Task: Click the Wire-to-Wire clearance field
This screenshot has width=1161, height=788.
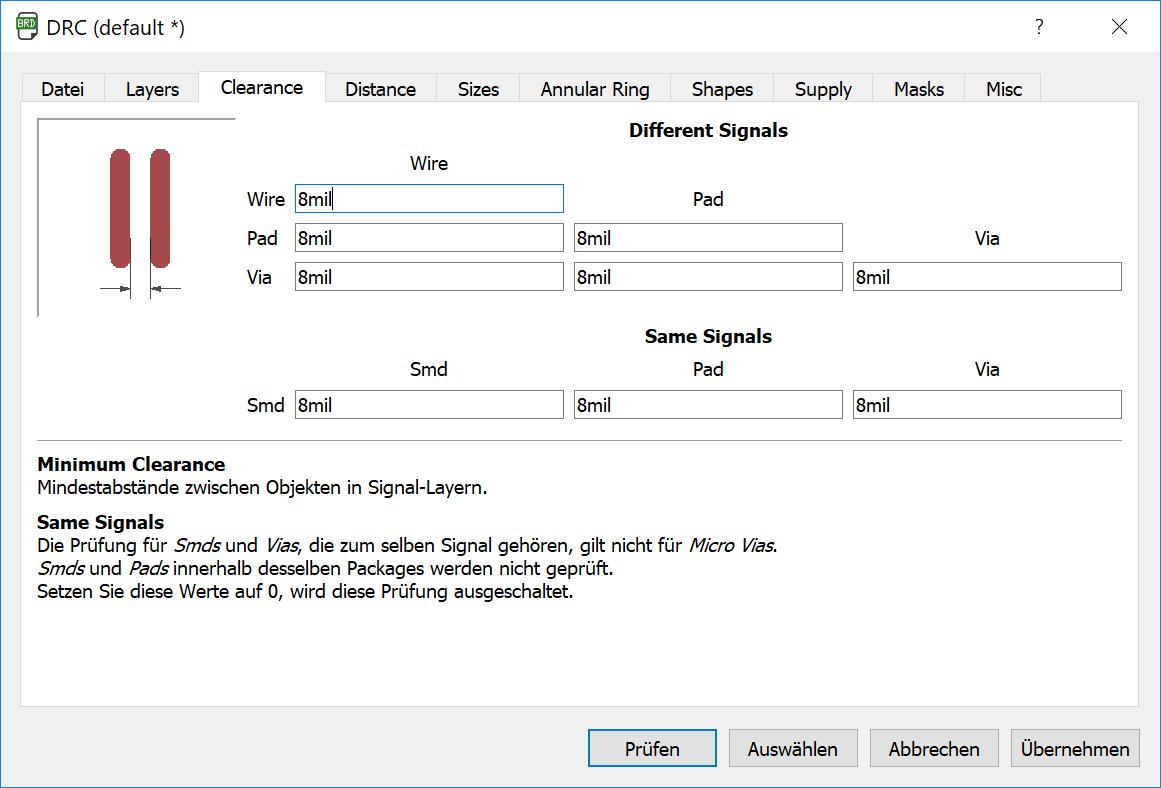Action: (x=429, y=199)
